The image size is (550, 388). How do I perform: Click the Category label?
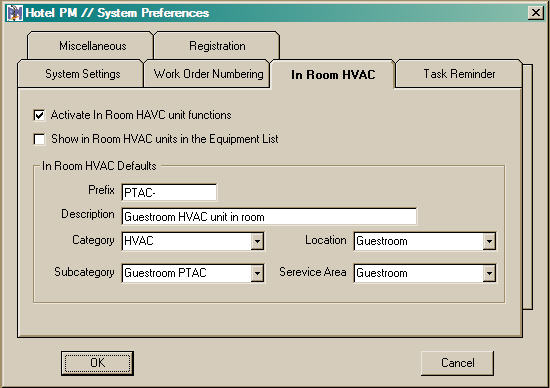coord(93,240)
